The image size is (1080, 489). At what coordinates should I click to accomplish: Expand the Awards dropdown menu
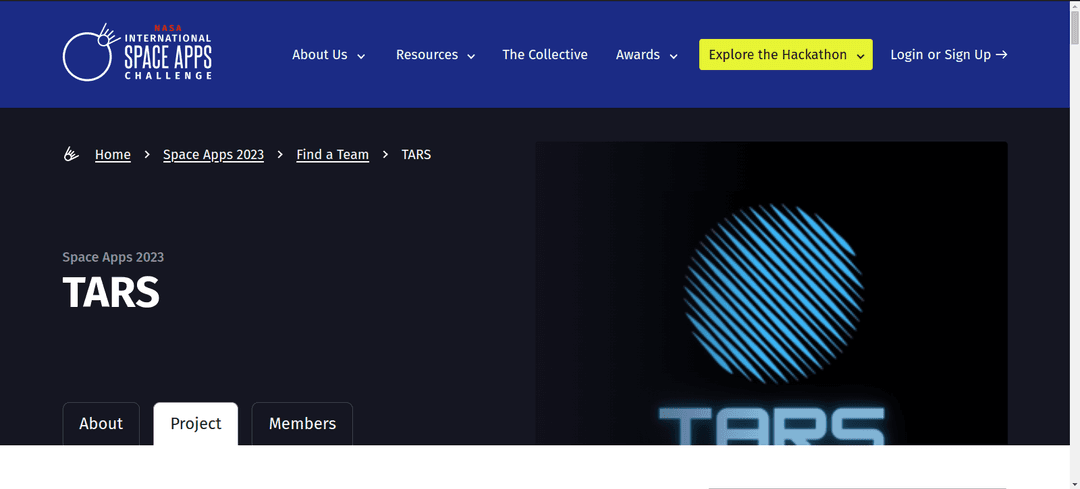(x=647, y=55)
